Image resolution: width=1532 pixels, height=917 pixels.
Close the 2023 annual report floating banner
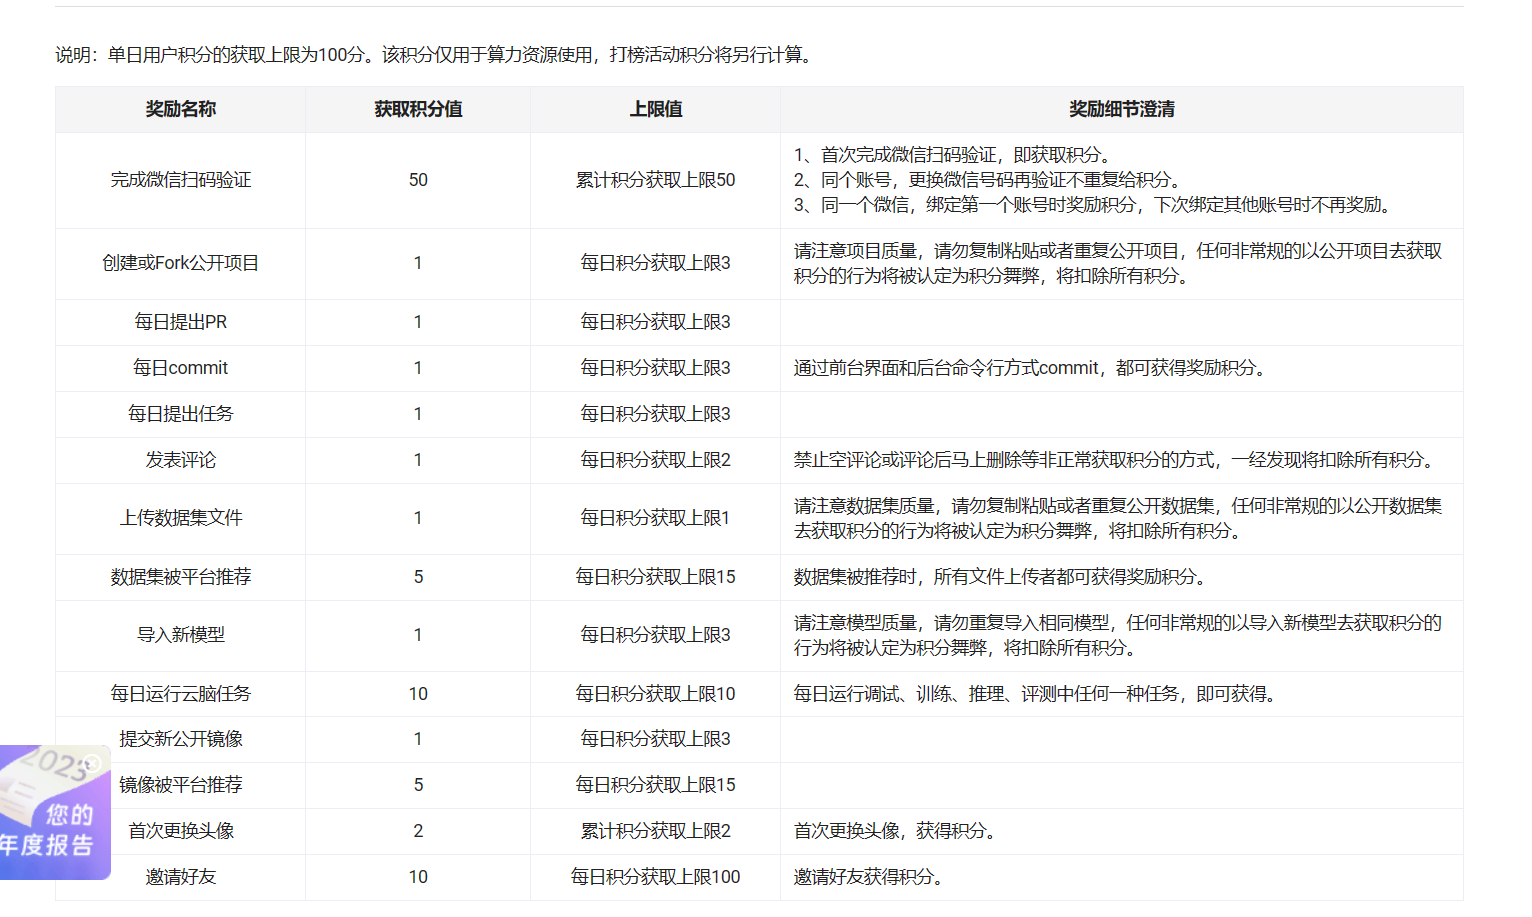click(x=92, y=763)
